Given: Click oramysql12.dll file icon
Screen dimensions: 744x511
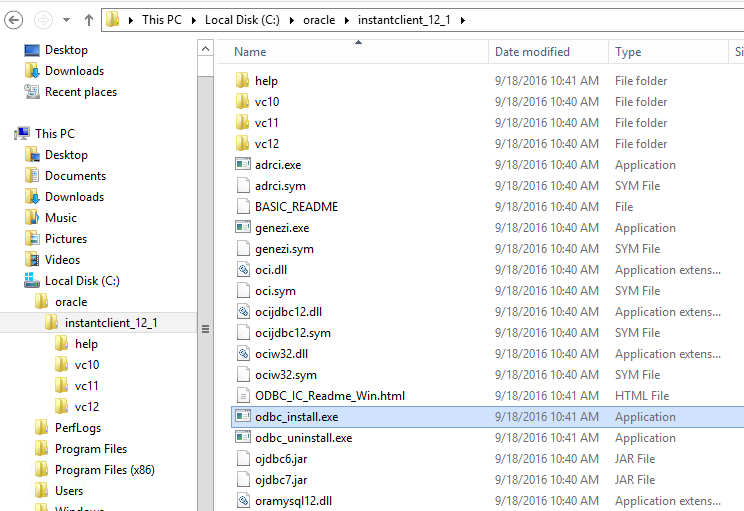Looking at the screenshot, I should click(243, 500).
